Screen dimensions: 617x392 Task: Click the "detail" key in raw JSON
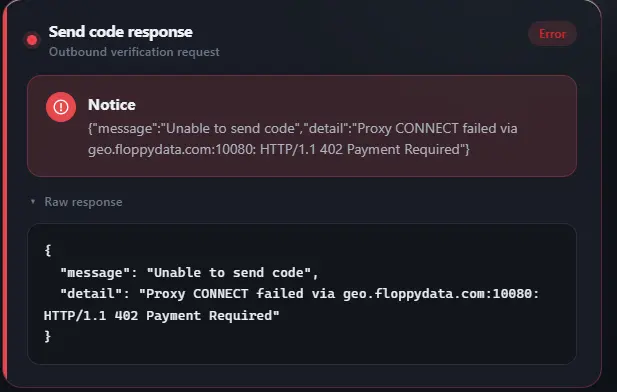(x=91, y=294)
